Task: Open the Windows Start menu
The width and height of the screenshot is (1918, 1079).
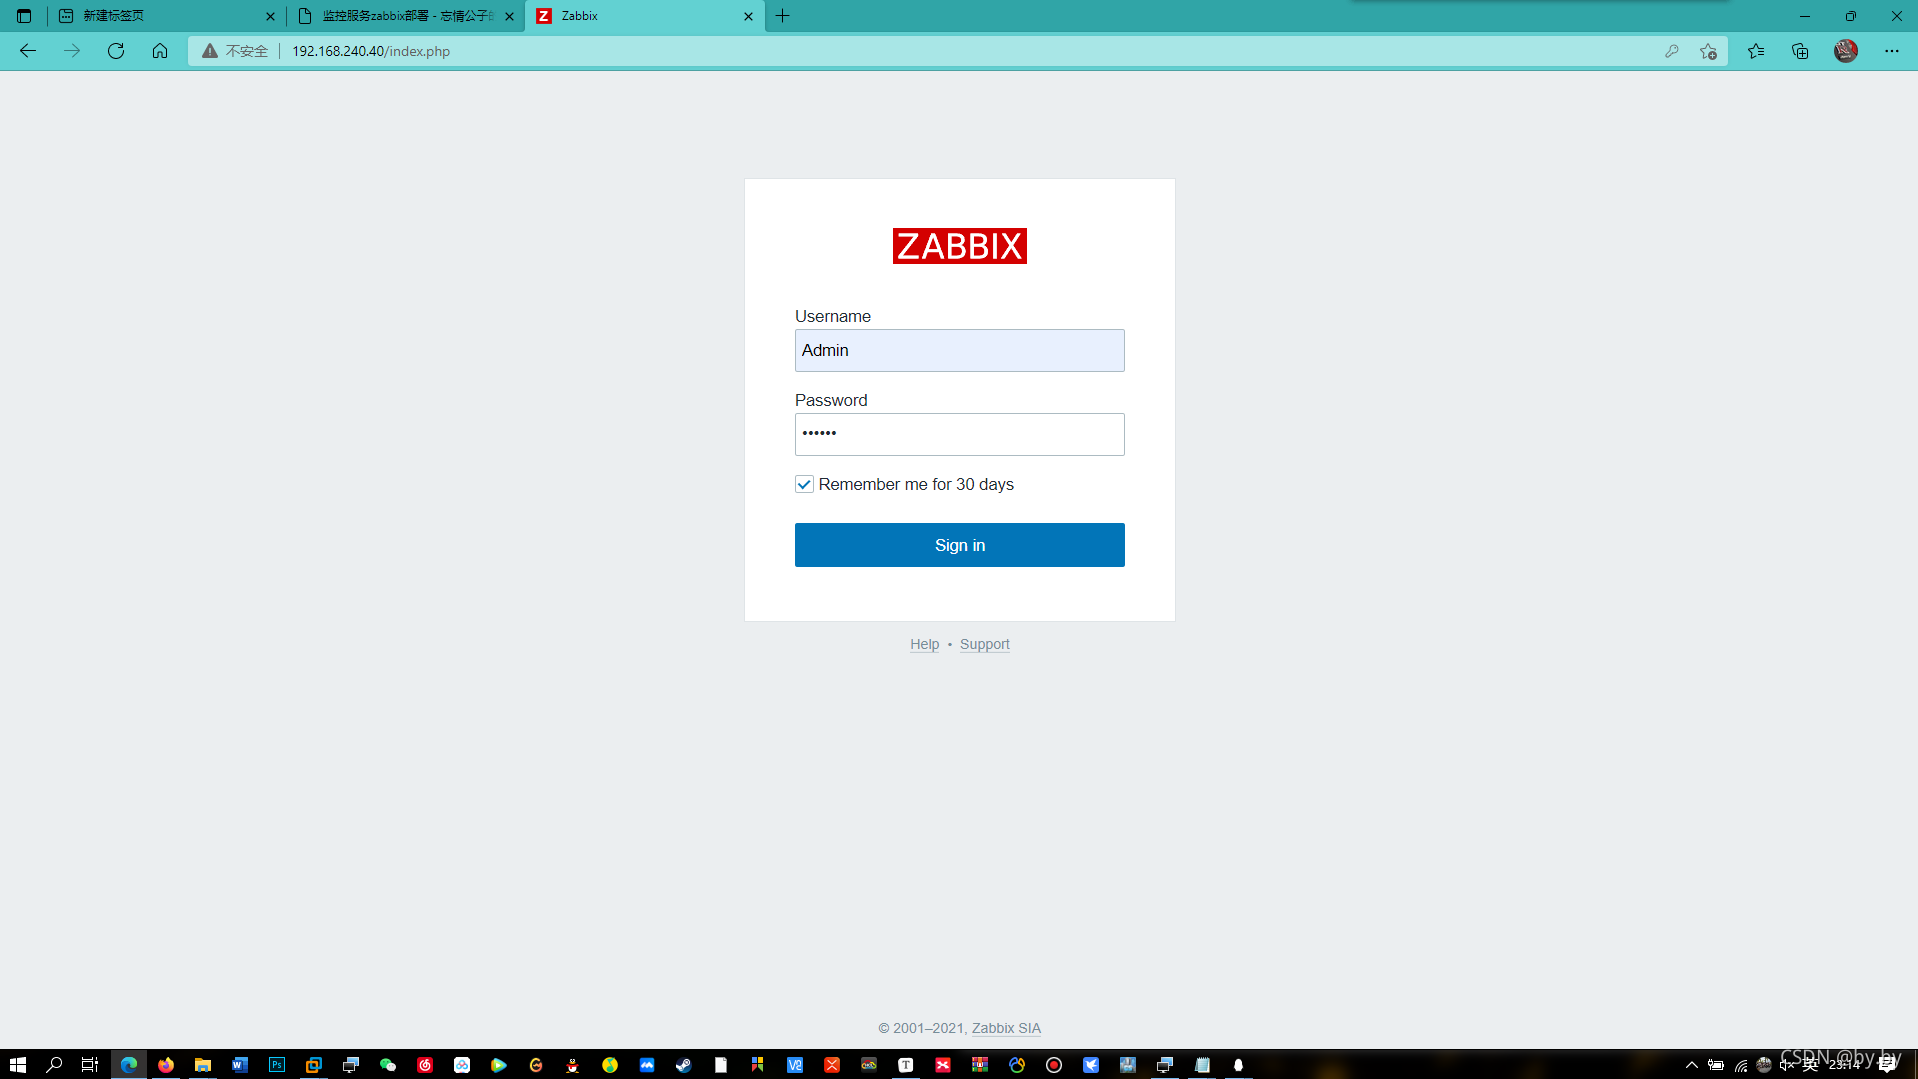Action: point(18,1065)
